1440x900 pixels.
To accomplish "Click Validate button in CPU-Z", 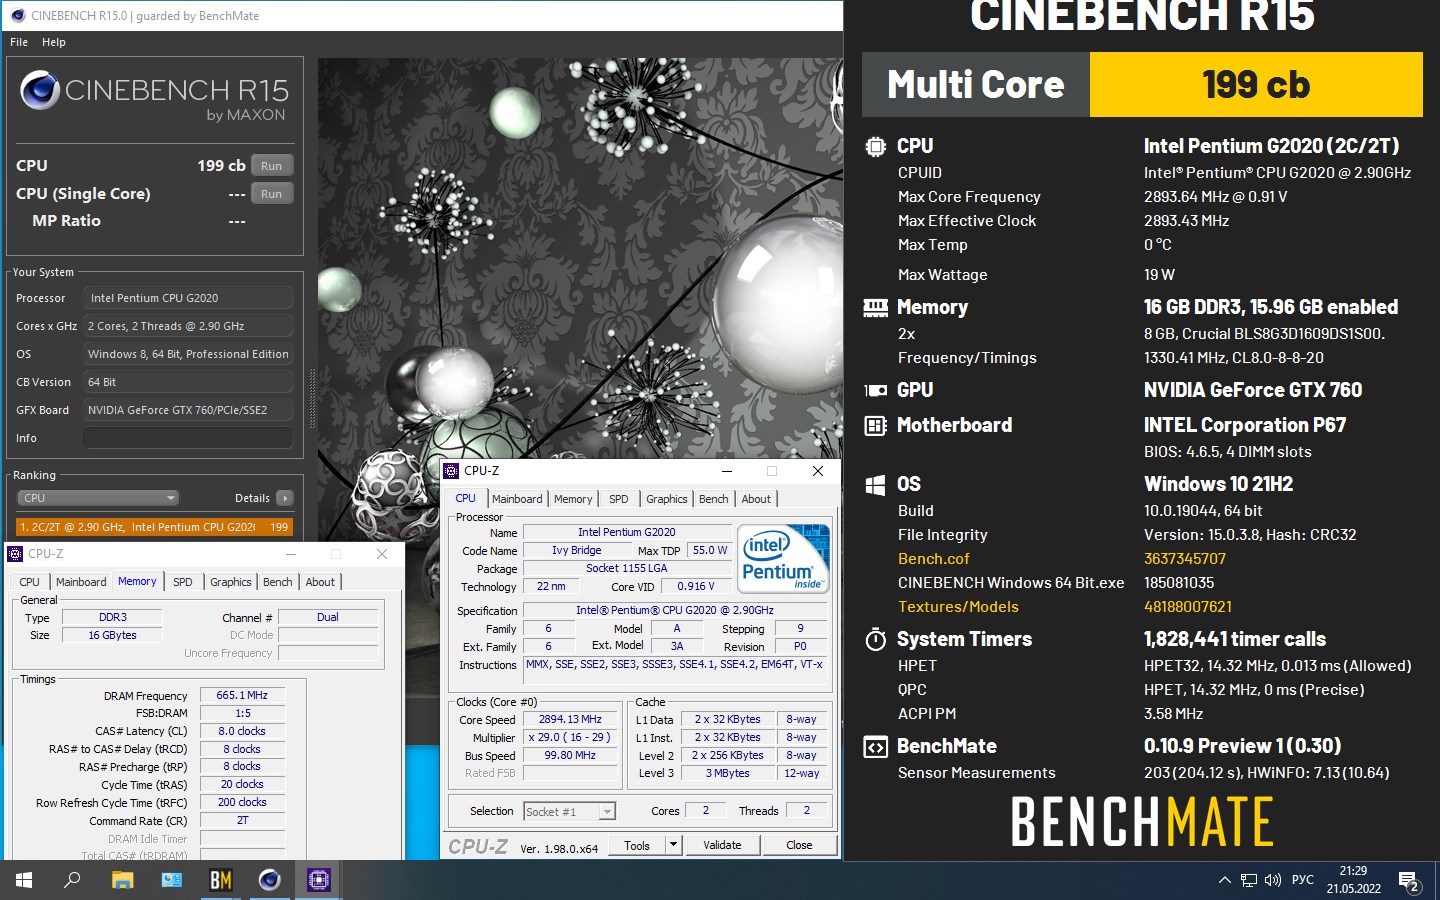I will click(x=722, y=845).
